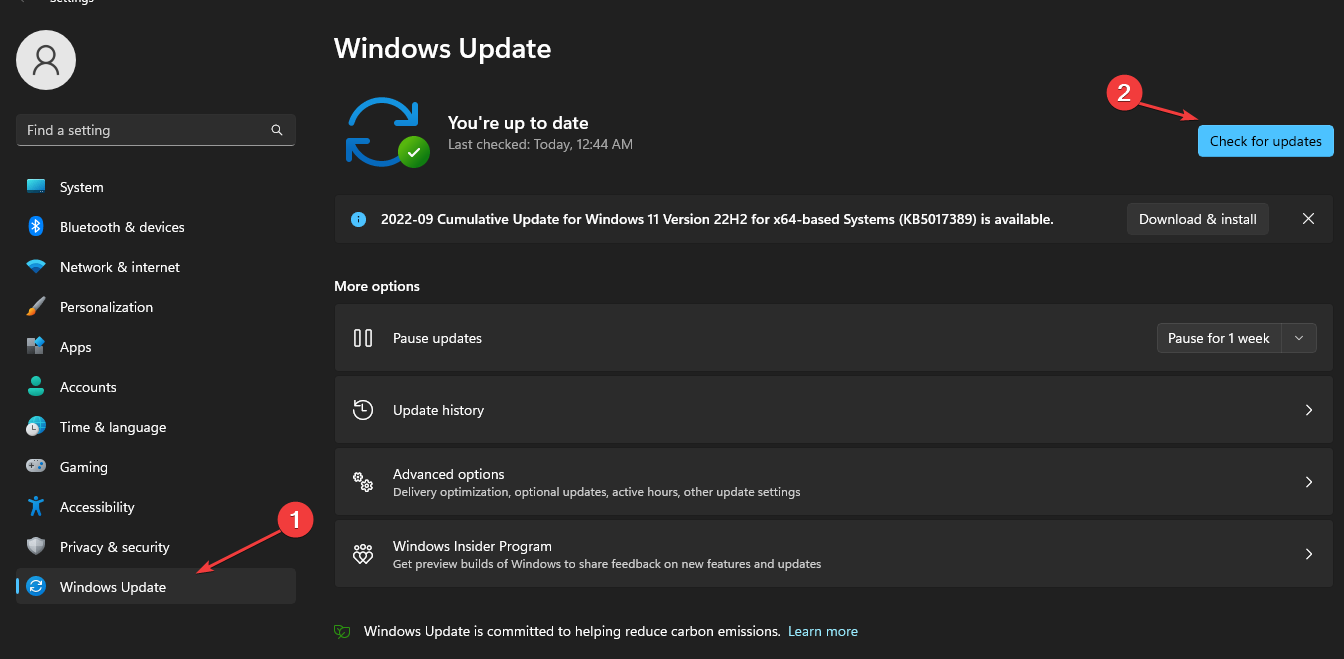Open Time & language label
Viewport: 1344px width, 659px height.
(x=113, y=427)
